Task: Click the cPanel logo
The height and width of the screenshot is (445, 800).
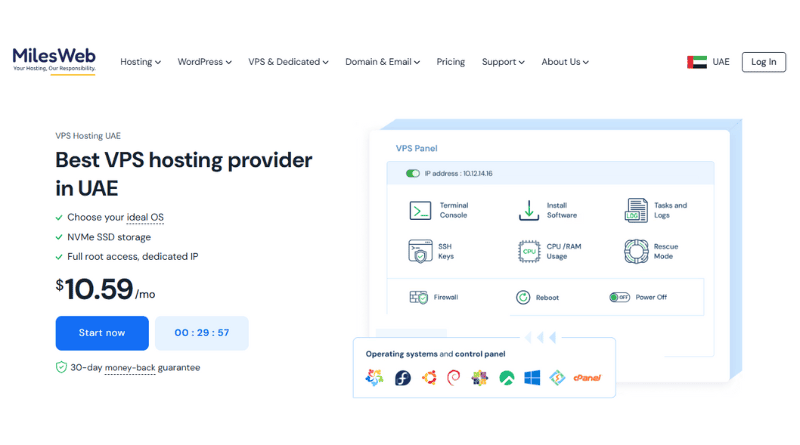Action: pos(587,378)
